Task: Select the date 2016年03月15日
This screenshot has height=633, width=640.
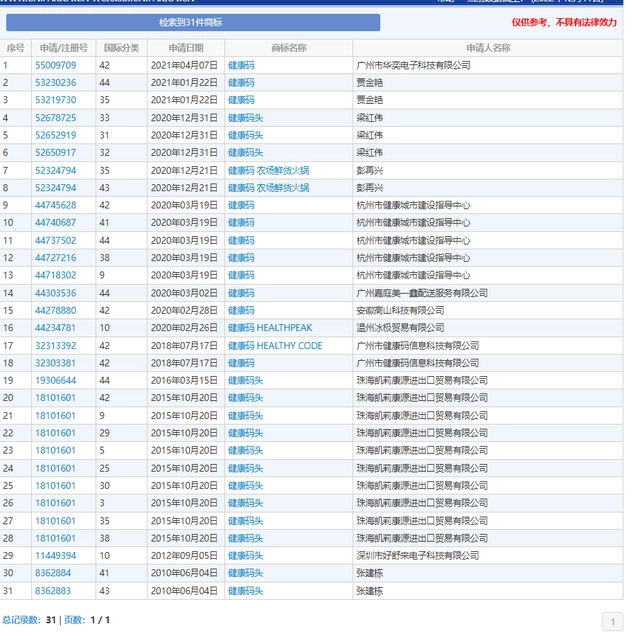Action: [184, 380]
